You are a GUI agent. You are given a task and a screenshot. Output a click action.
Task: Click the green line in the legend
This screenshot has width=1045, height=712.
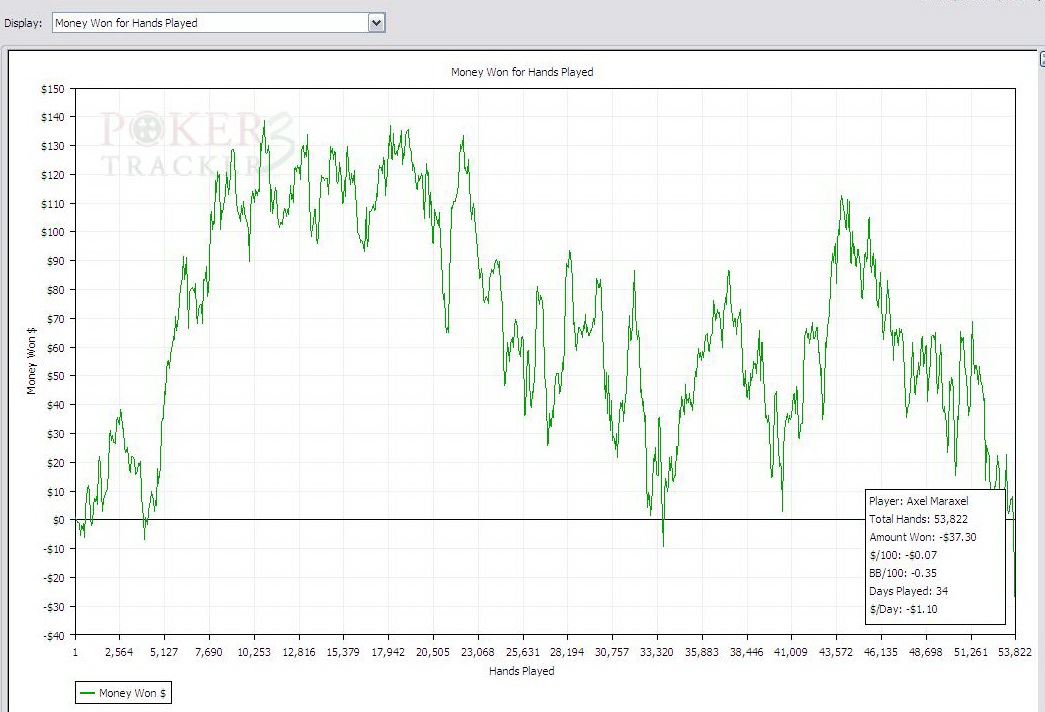click(x=87, y=692)
